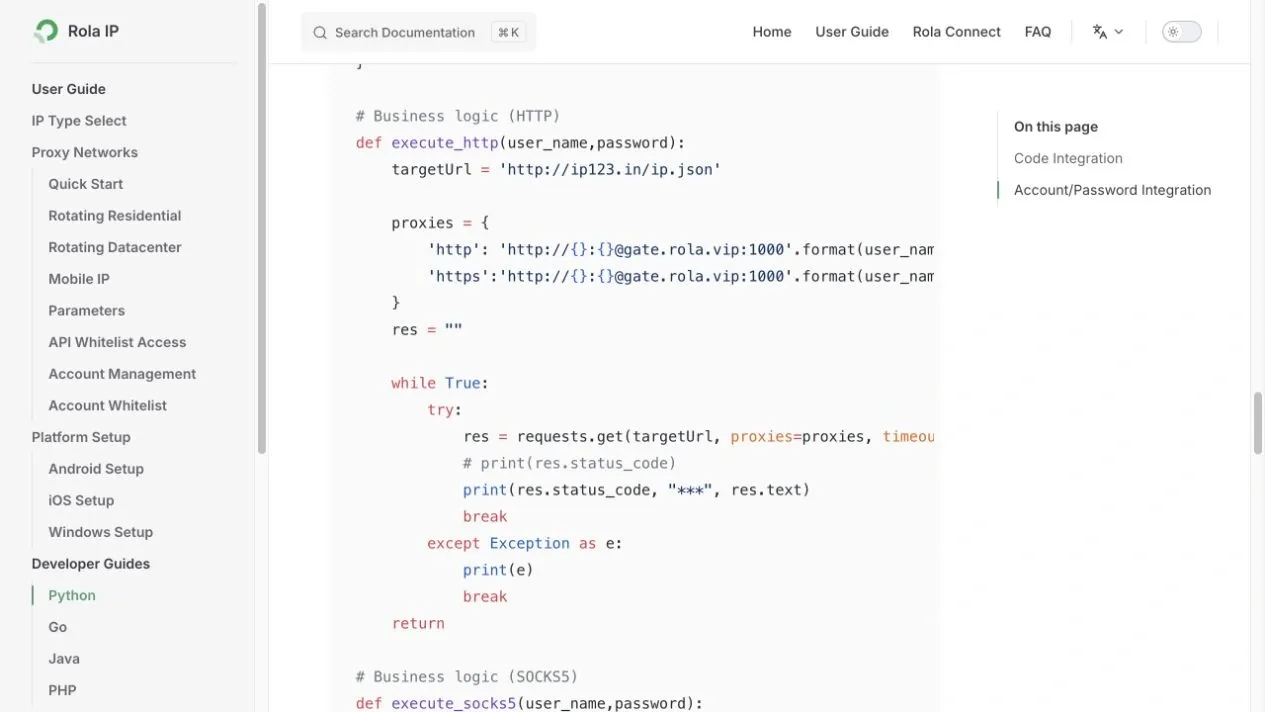
Task: Select User Guide in the sidebar
Action: tap(68, 89)
